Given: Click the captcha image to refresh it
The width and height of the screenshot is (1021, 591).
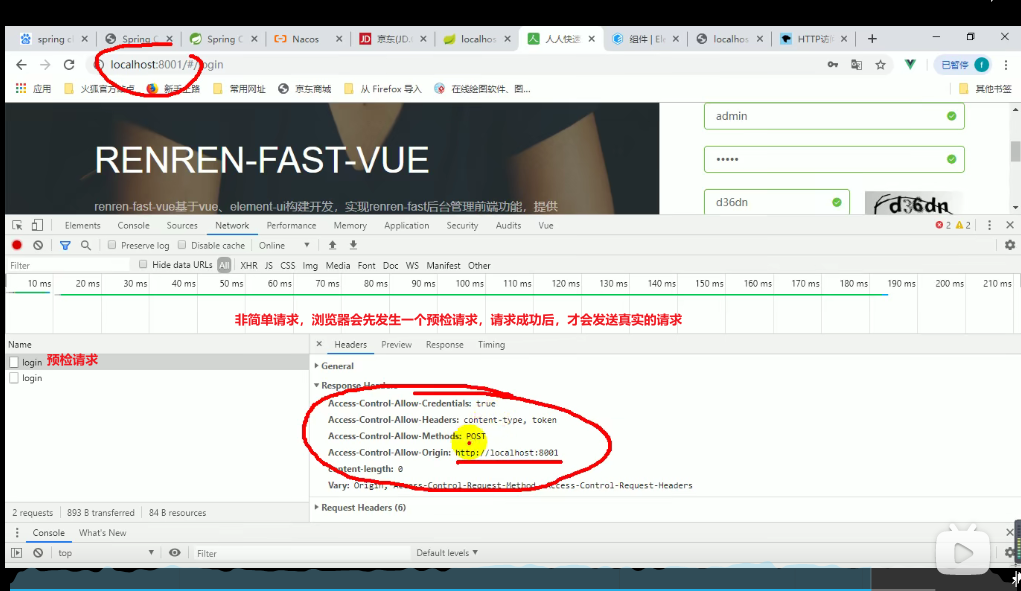Looking at the screenshot, I should point(913,204).
